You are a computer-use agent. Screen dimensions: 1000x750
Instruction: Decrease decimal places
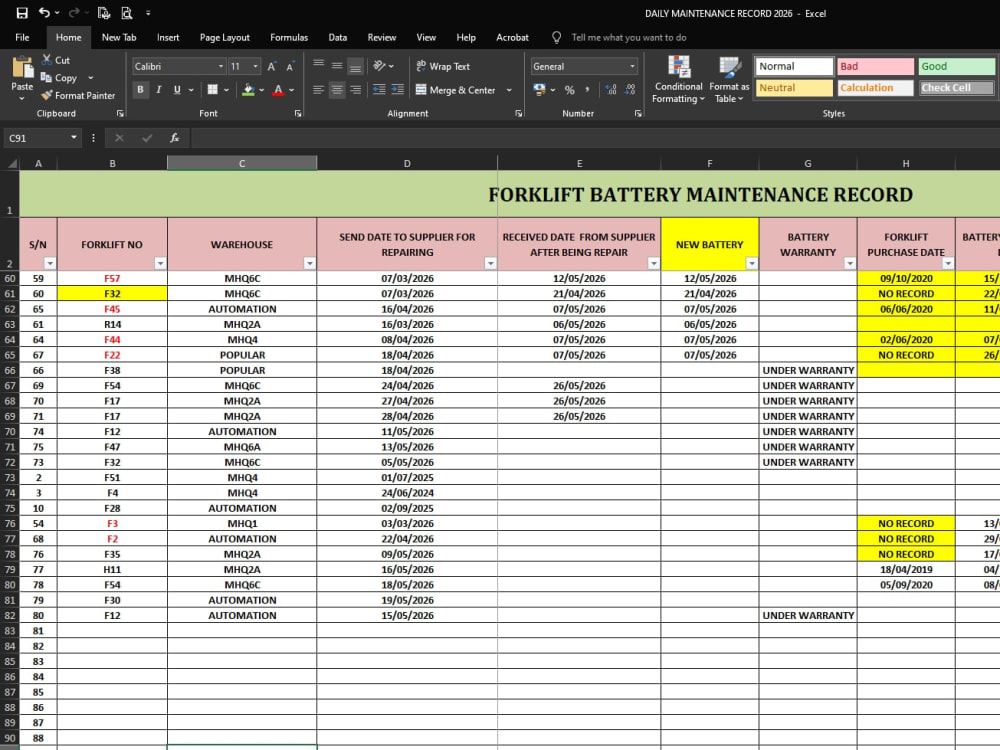point(630,90)
